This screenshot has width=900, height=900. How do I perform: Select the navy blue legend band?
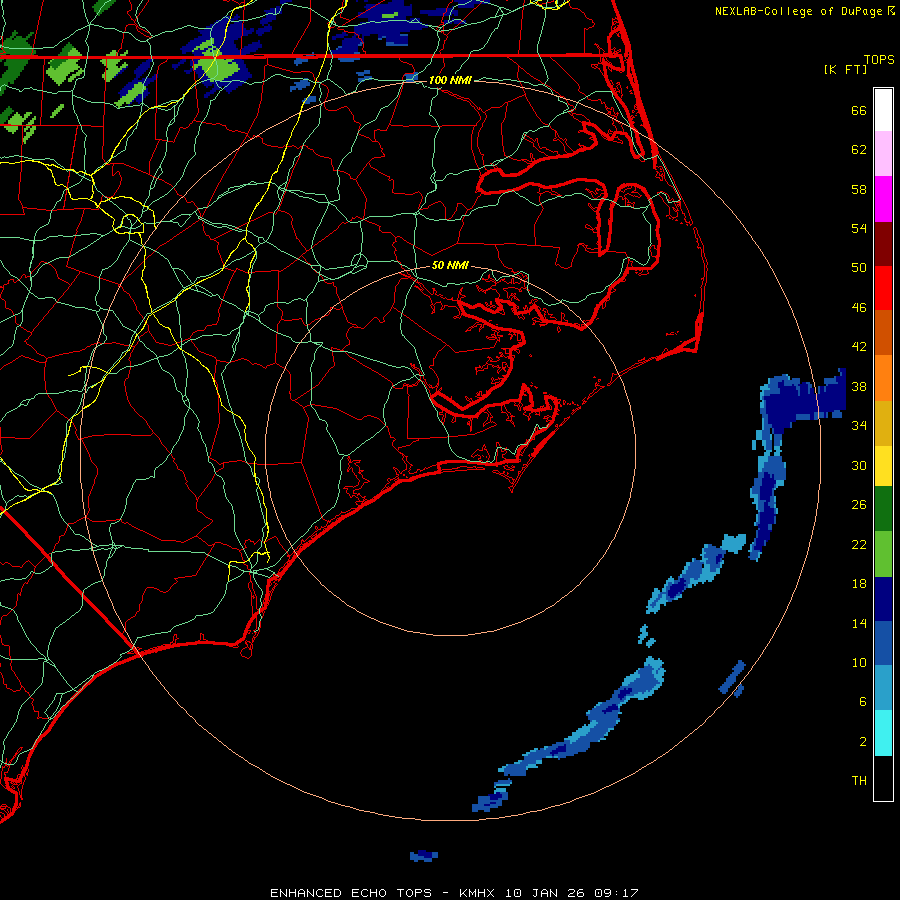point(883,599)
